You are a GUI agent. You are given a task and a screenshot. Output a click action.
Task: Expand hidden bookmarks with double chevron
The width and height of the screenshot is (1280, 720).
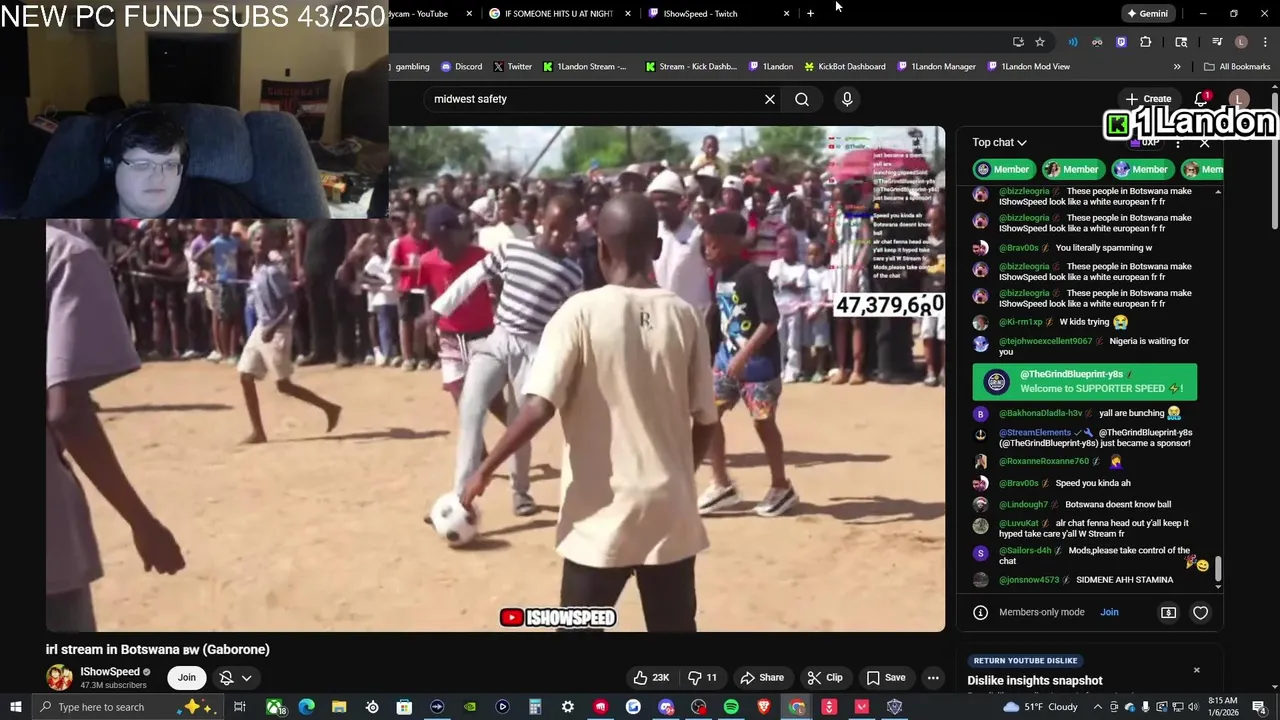1177,67
